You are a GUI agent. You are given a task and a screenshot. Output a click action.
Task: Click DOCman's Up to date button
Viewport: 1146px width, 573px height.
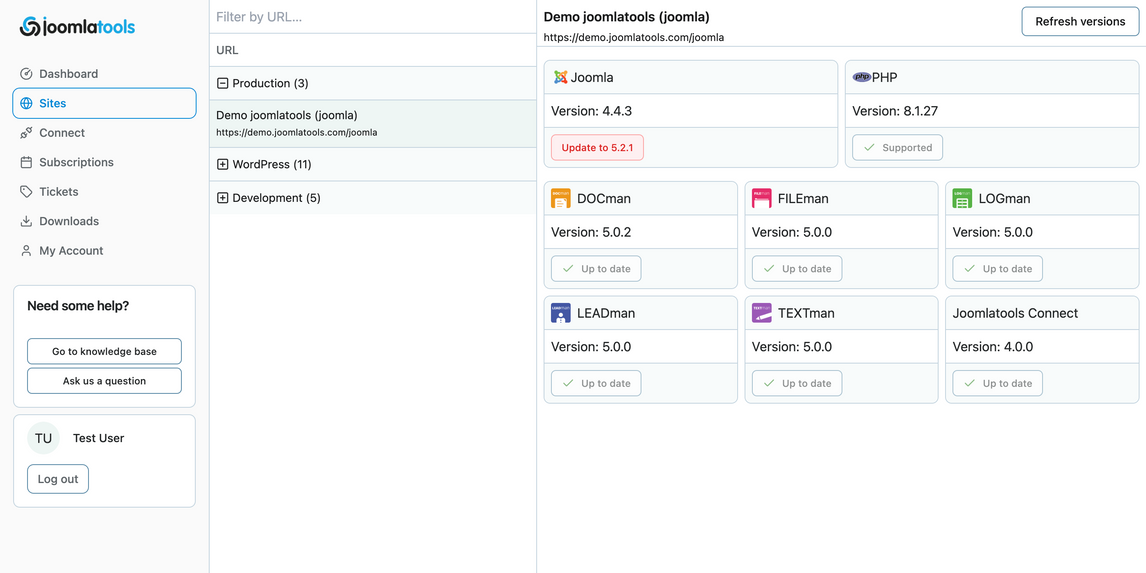click(x=596, y=269)
